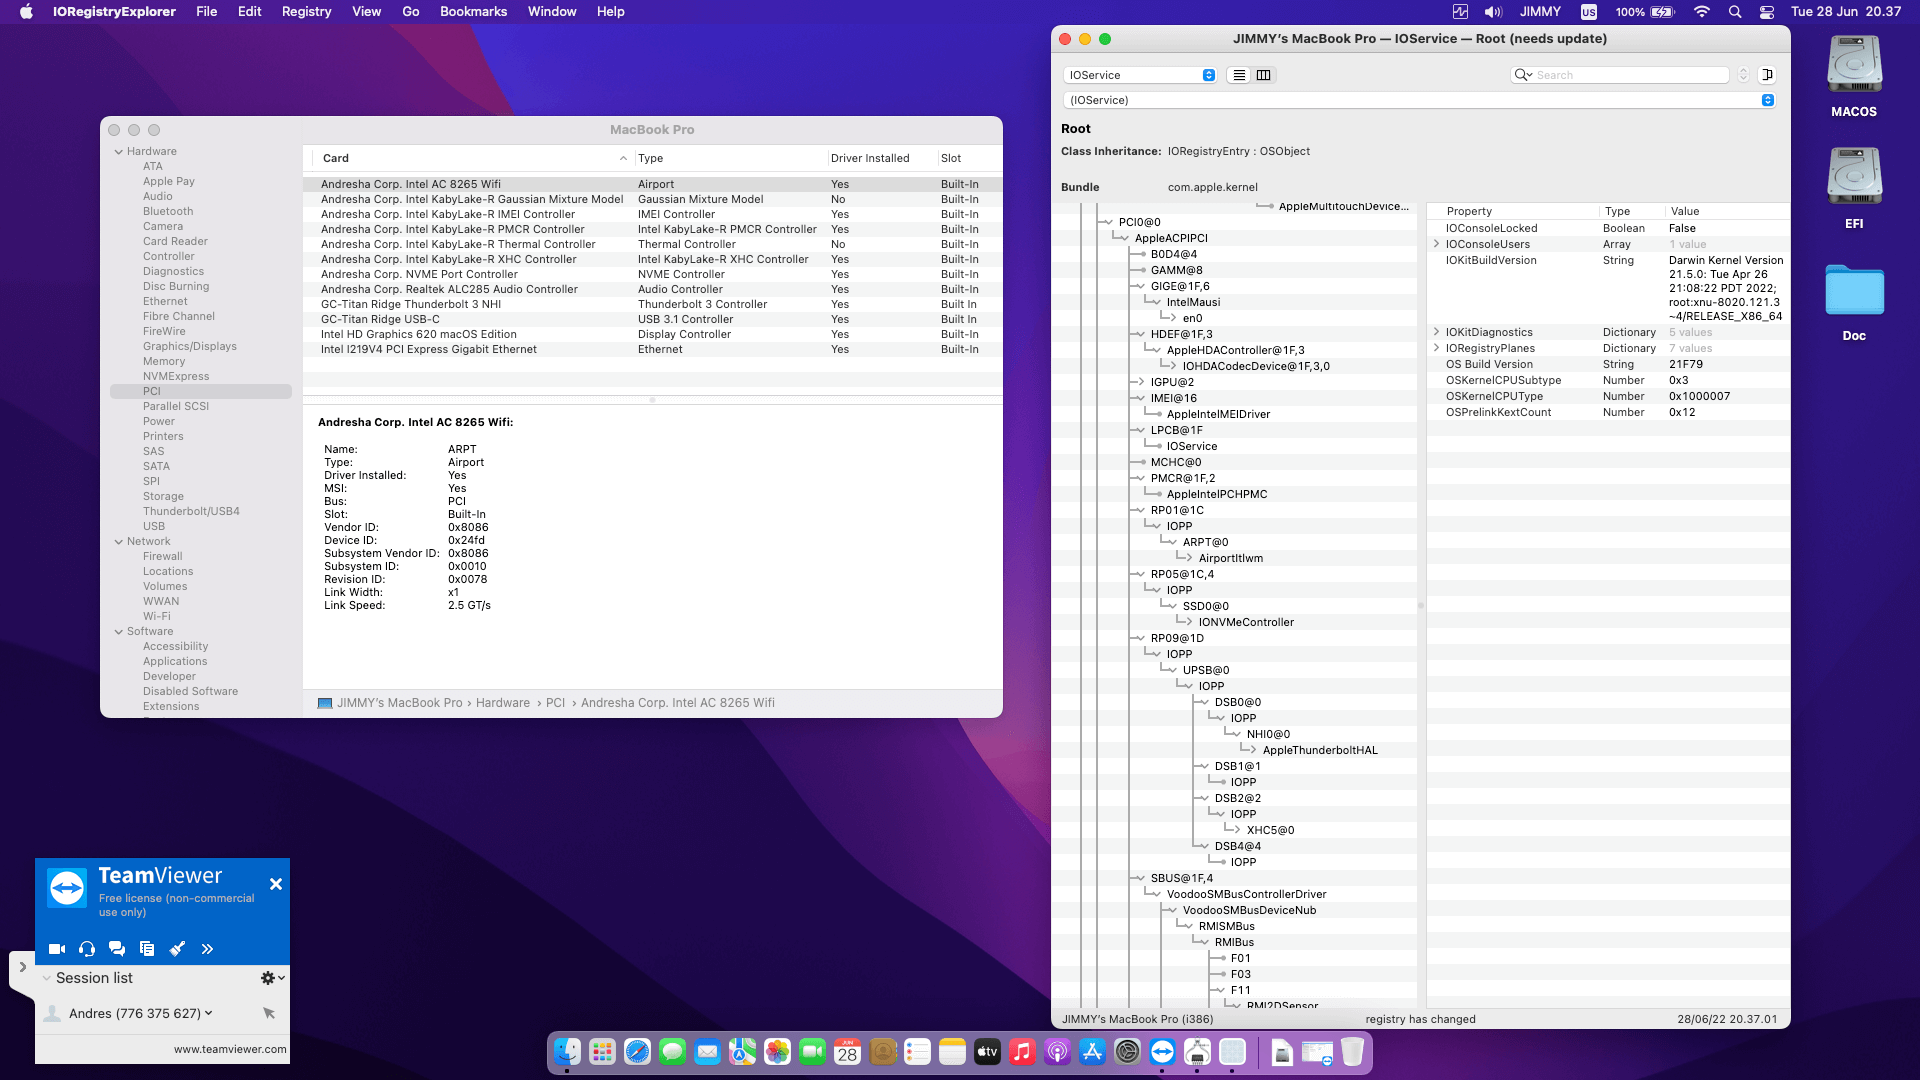Open the Apple menu

click(26, 12)
